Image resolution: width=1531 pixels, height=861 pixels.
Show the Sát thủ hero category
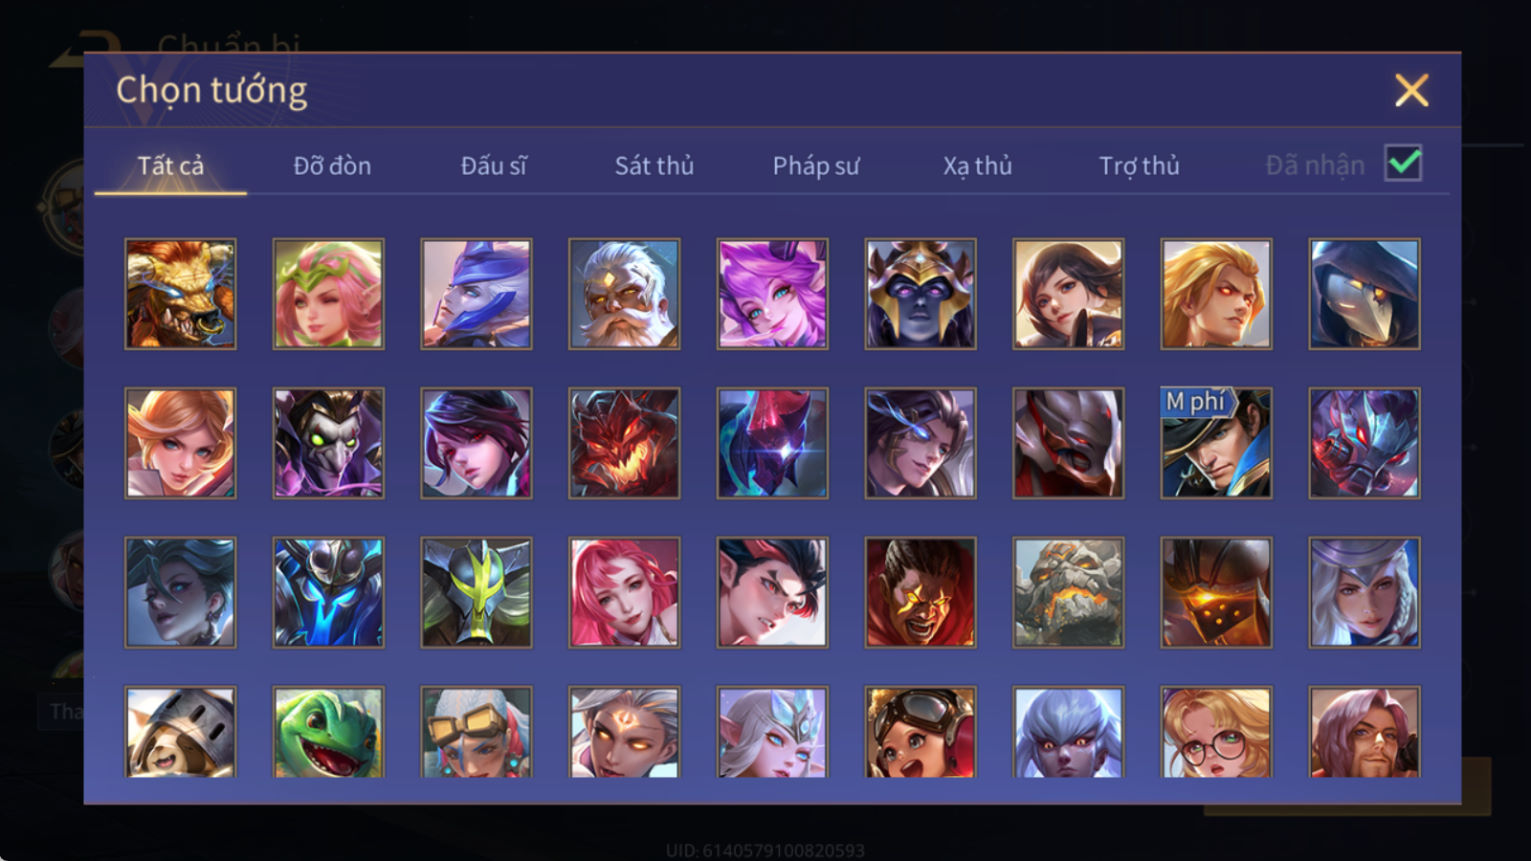654,166
